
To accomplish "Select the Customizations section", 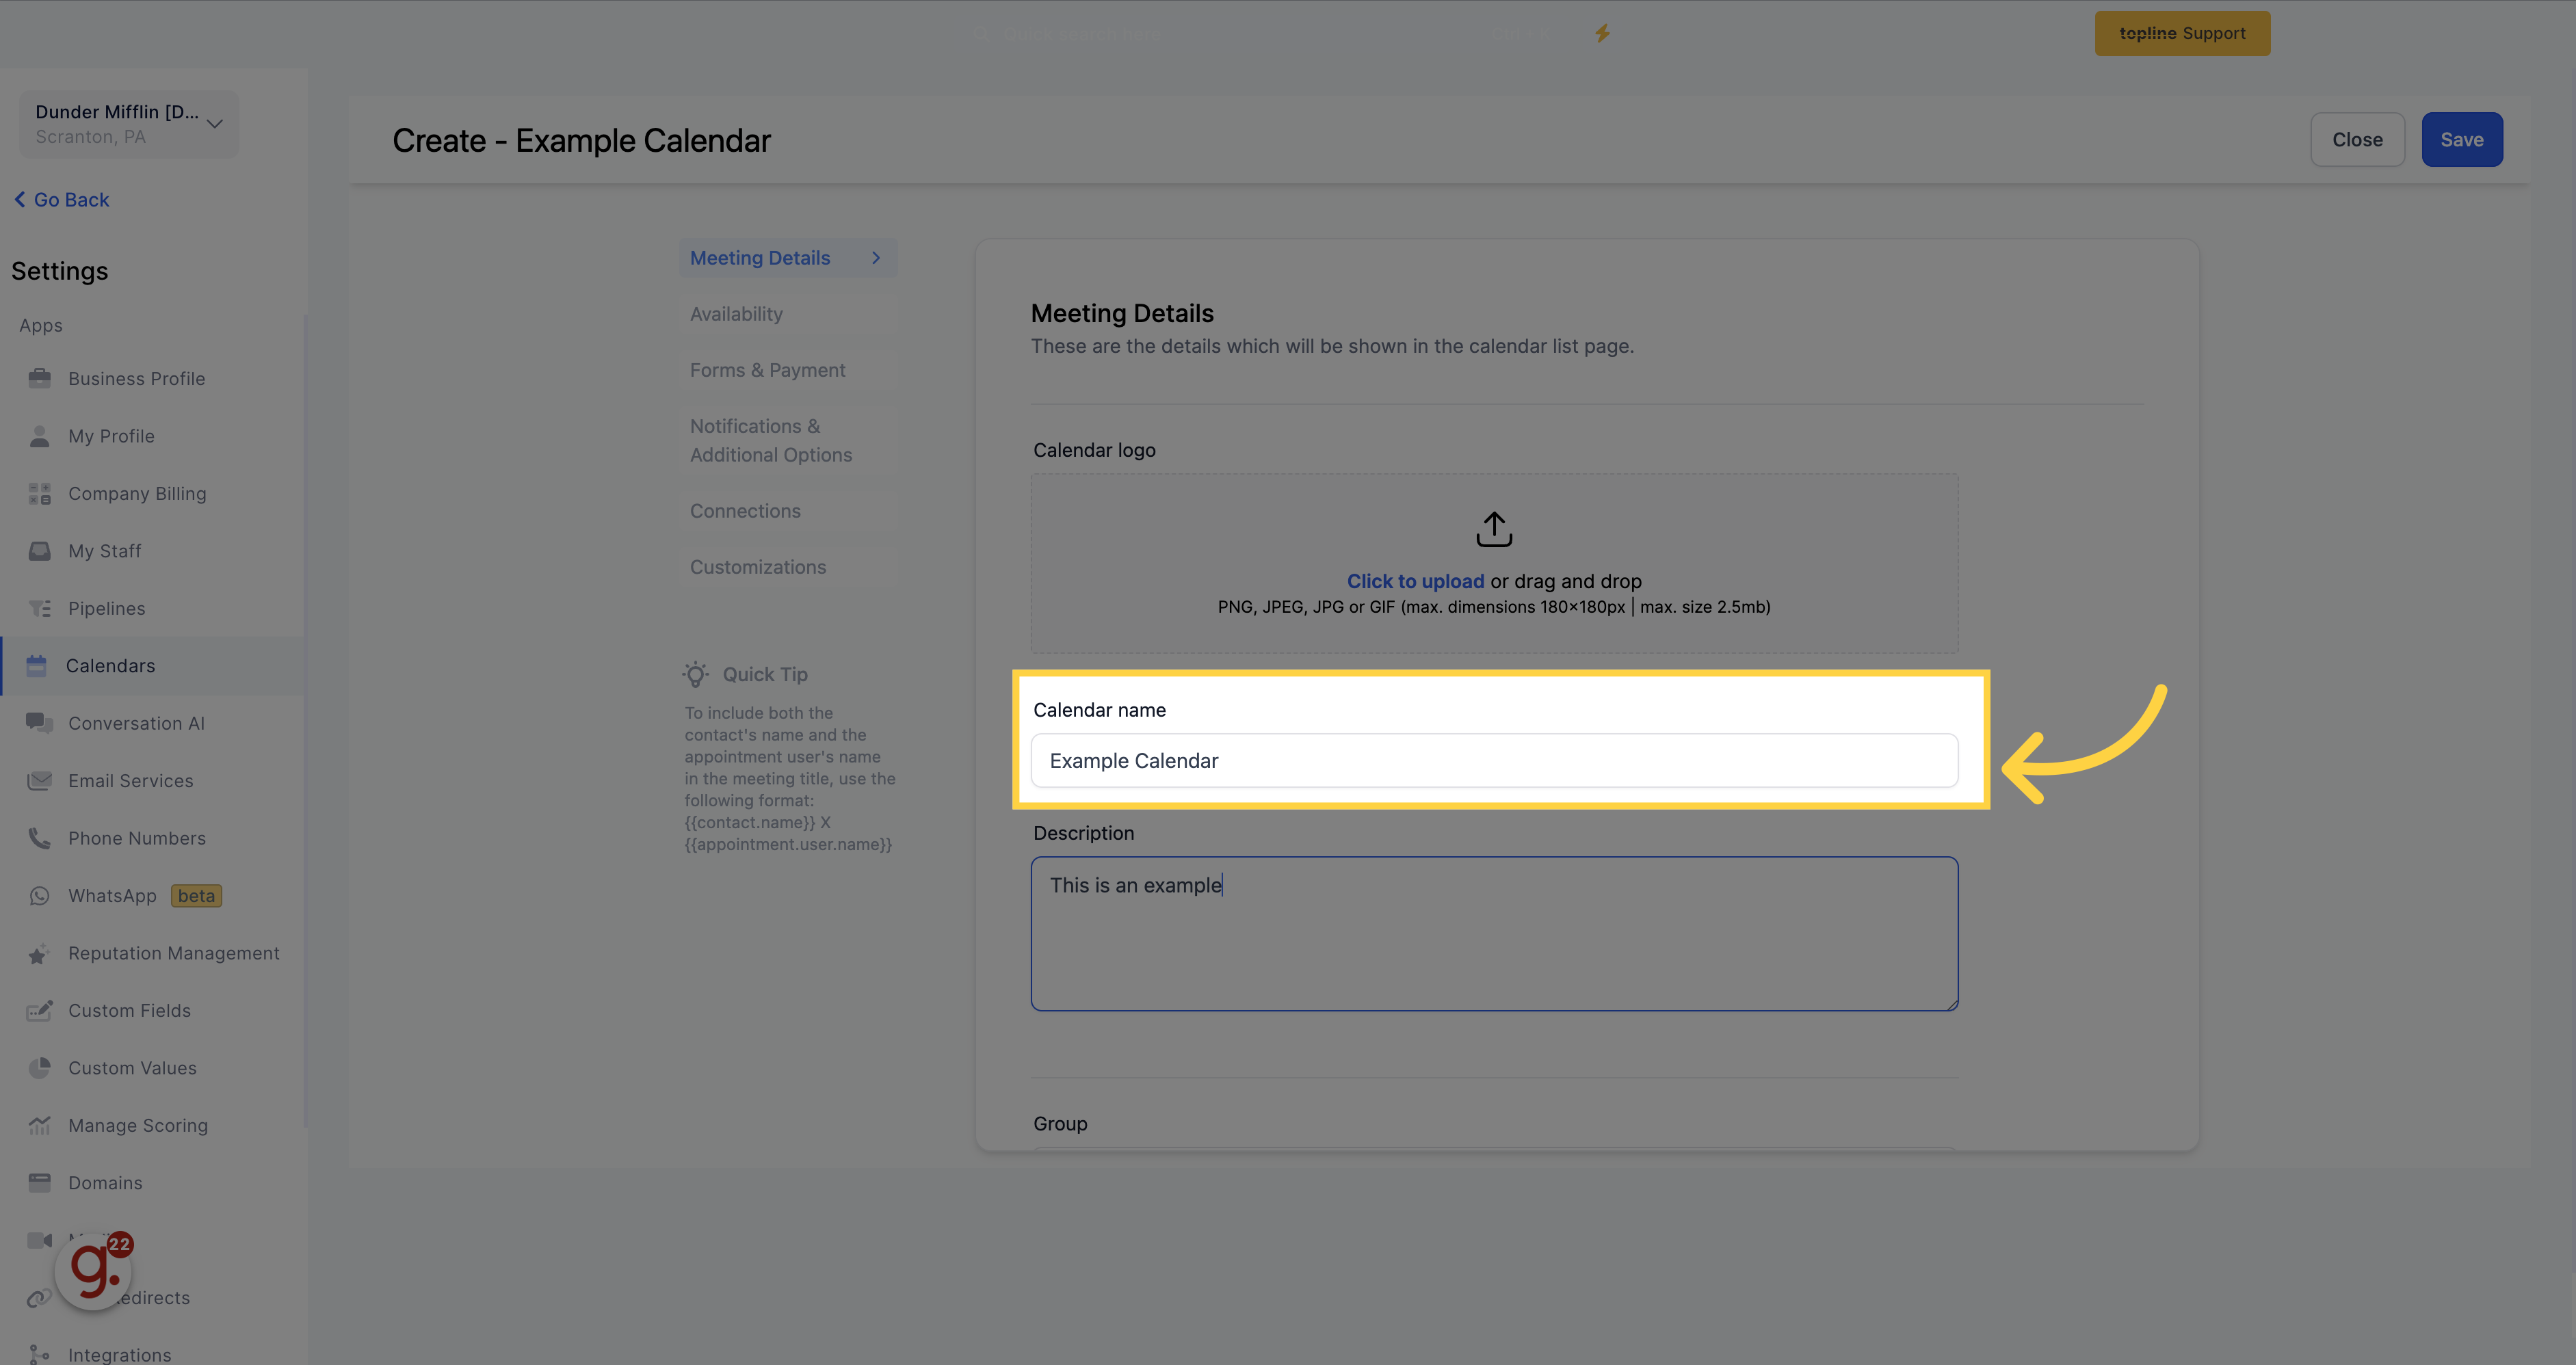I will coord(758,567).
